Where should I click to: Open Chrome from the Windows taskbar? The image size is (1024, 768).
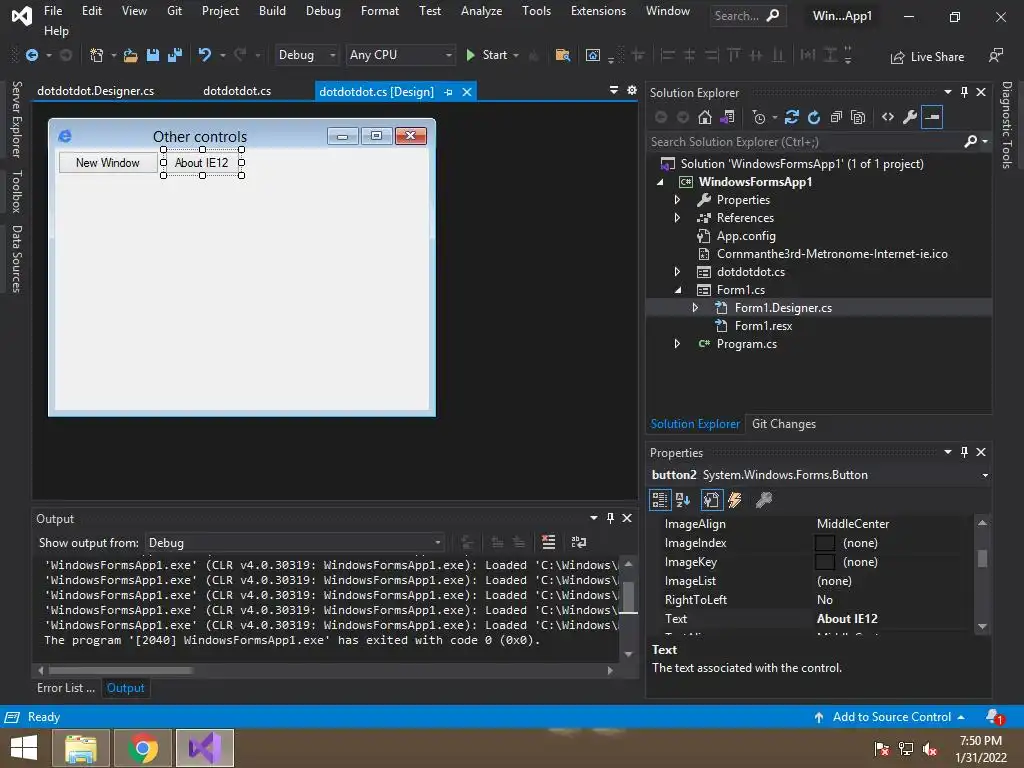pyautogui.click(x=143, y=748)
